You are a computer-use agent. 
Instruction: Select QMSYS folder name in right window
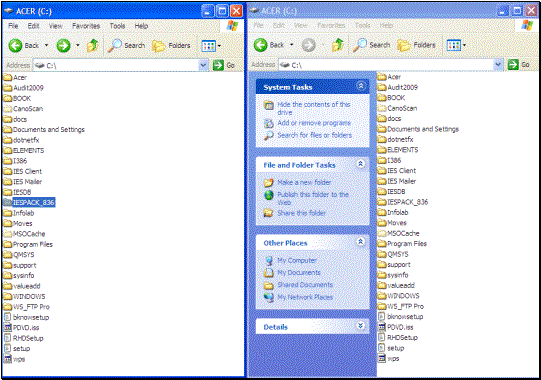(397, 254)
